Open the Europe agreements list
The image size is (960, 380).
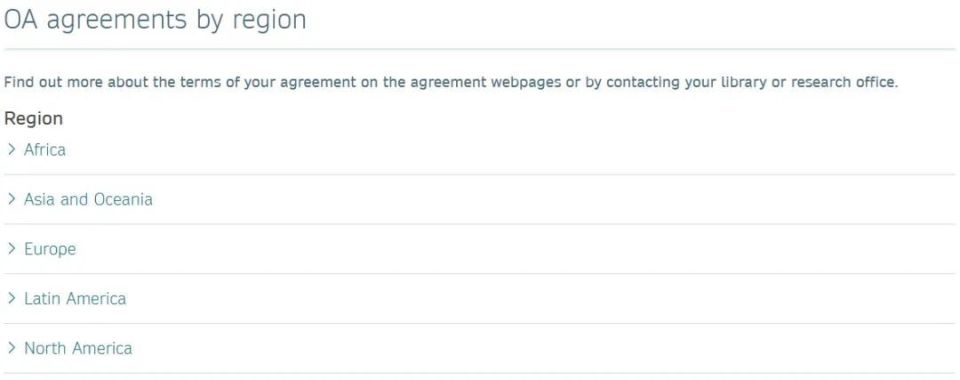[x=479, y=249]
